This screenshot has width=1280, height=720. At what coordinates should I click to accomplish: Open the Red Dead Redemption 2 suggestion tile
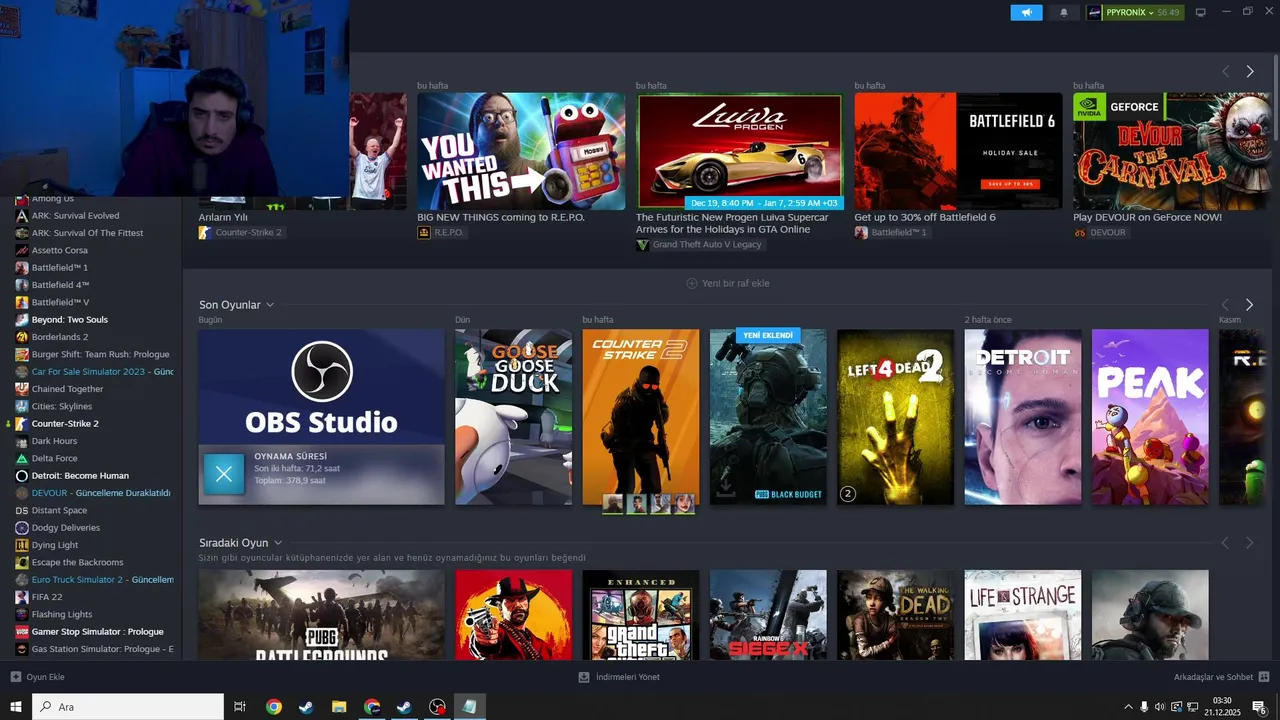(x=513, y=614)
